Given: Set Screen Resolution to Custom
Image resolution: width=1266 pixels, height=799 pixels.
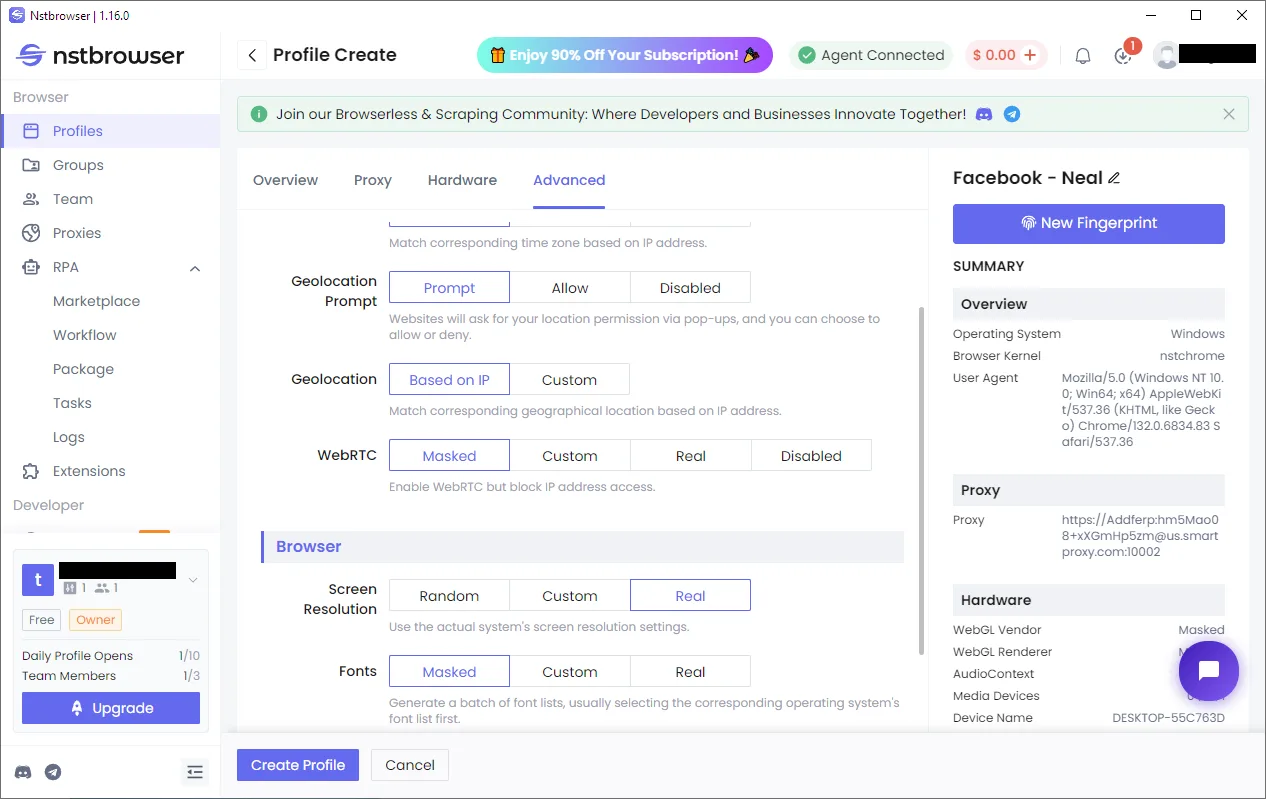Looking at the screenshot, I should tap(570, 596).
